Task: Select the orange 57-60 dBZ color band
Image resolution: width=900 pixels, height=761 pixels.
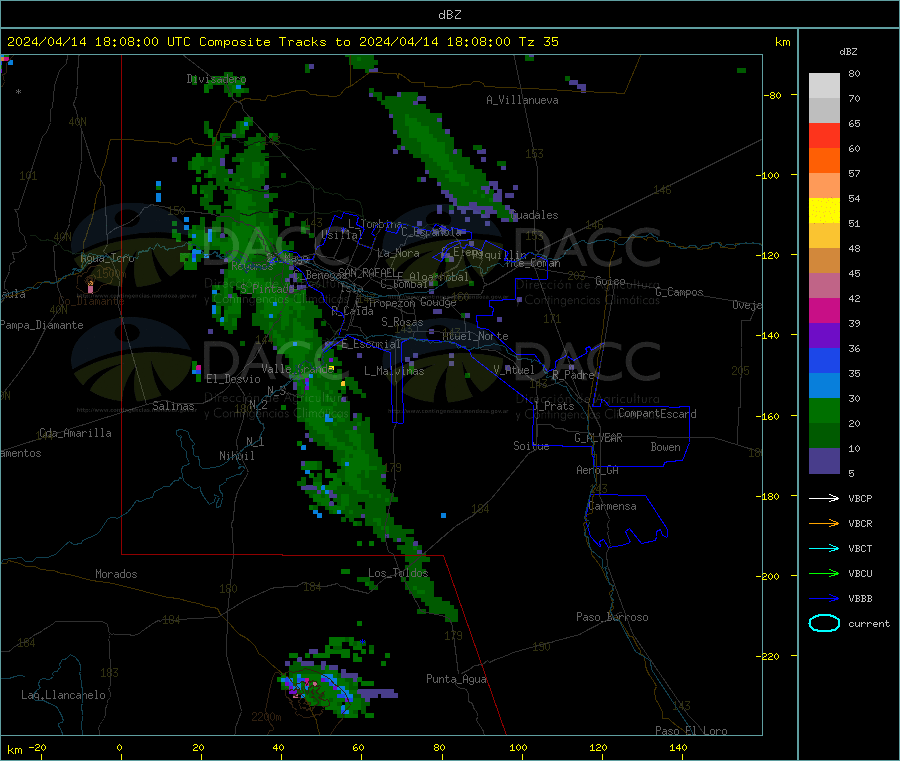Action: tap(824, 161)
